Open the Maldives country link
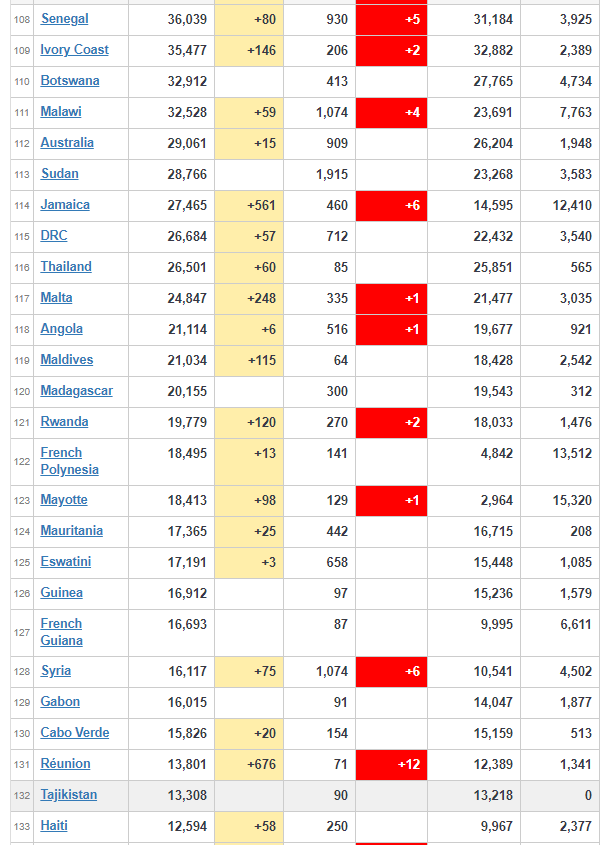This screenshot has width=600, height=845. click(66, 360)
